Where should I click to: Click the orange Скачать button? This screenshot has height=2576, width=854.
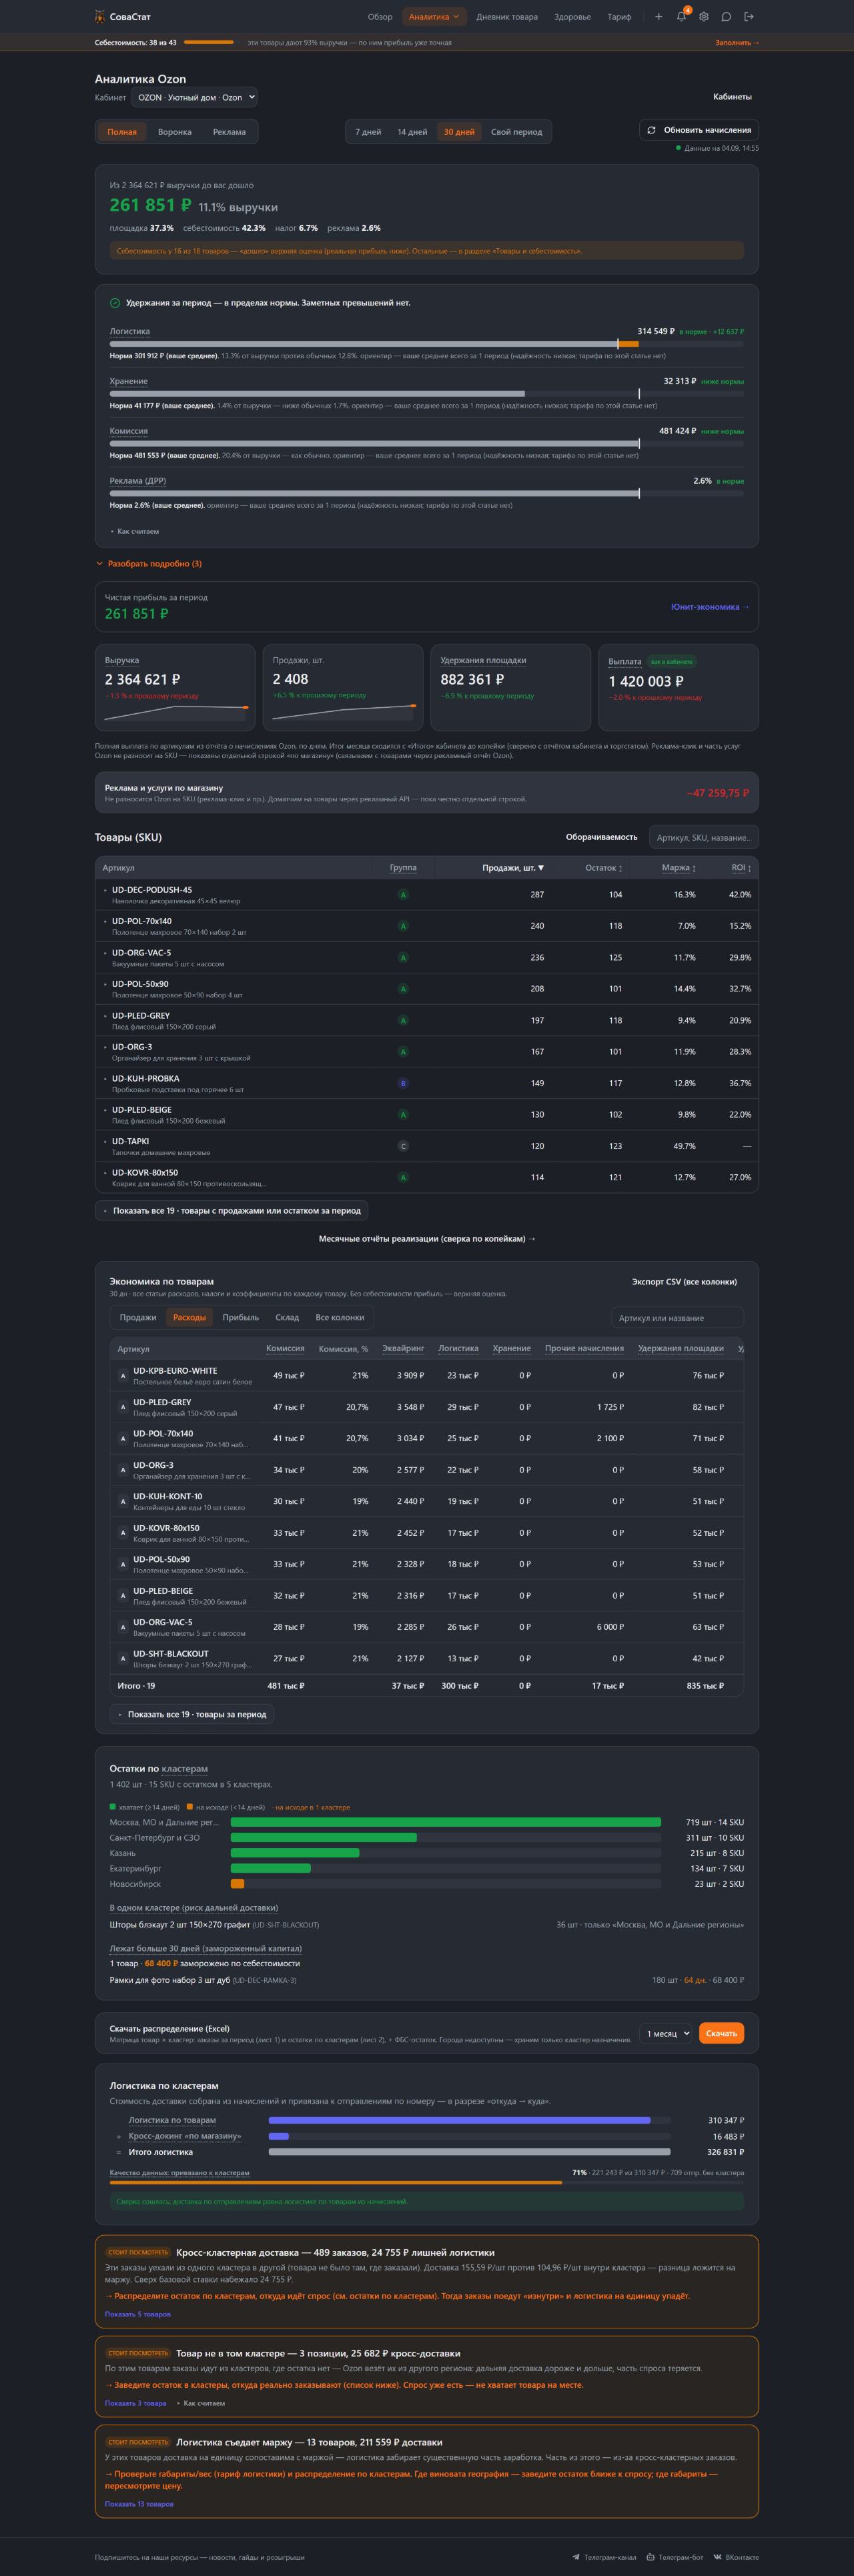point(721,2033)
